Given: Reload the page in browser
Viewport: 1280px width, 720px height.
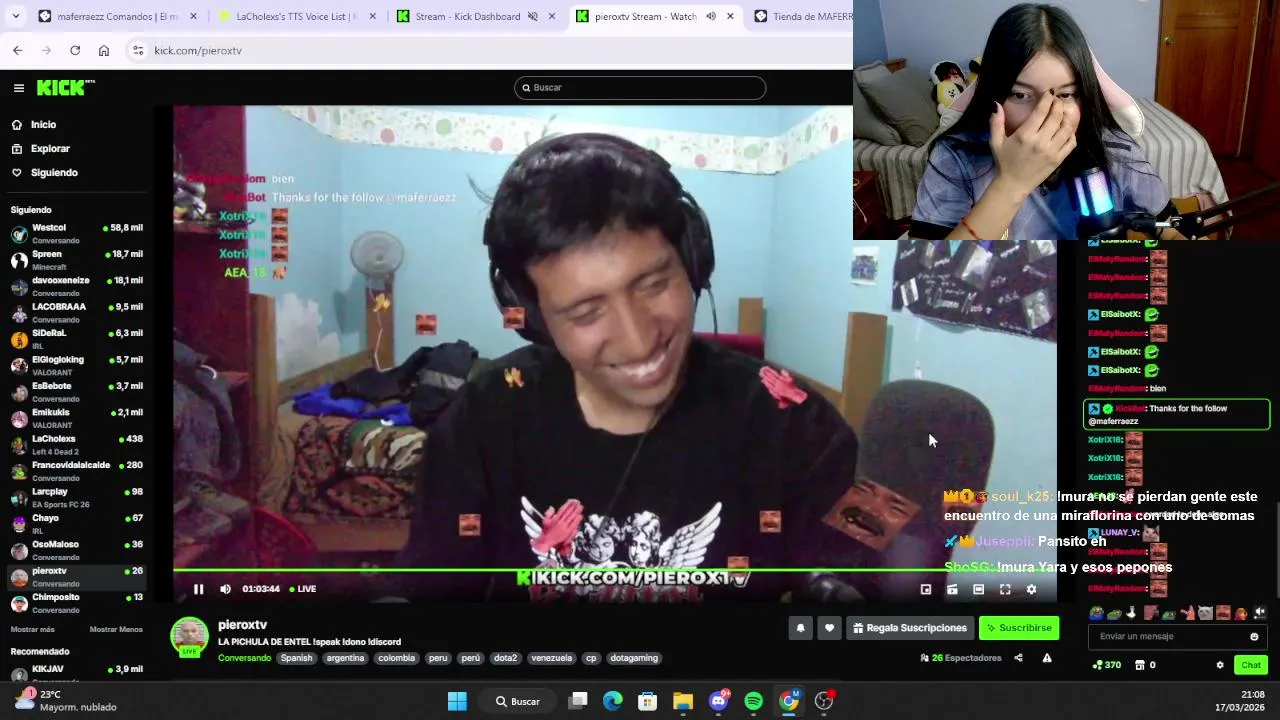Looking at the screenshot, I should (75, 50).
